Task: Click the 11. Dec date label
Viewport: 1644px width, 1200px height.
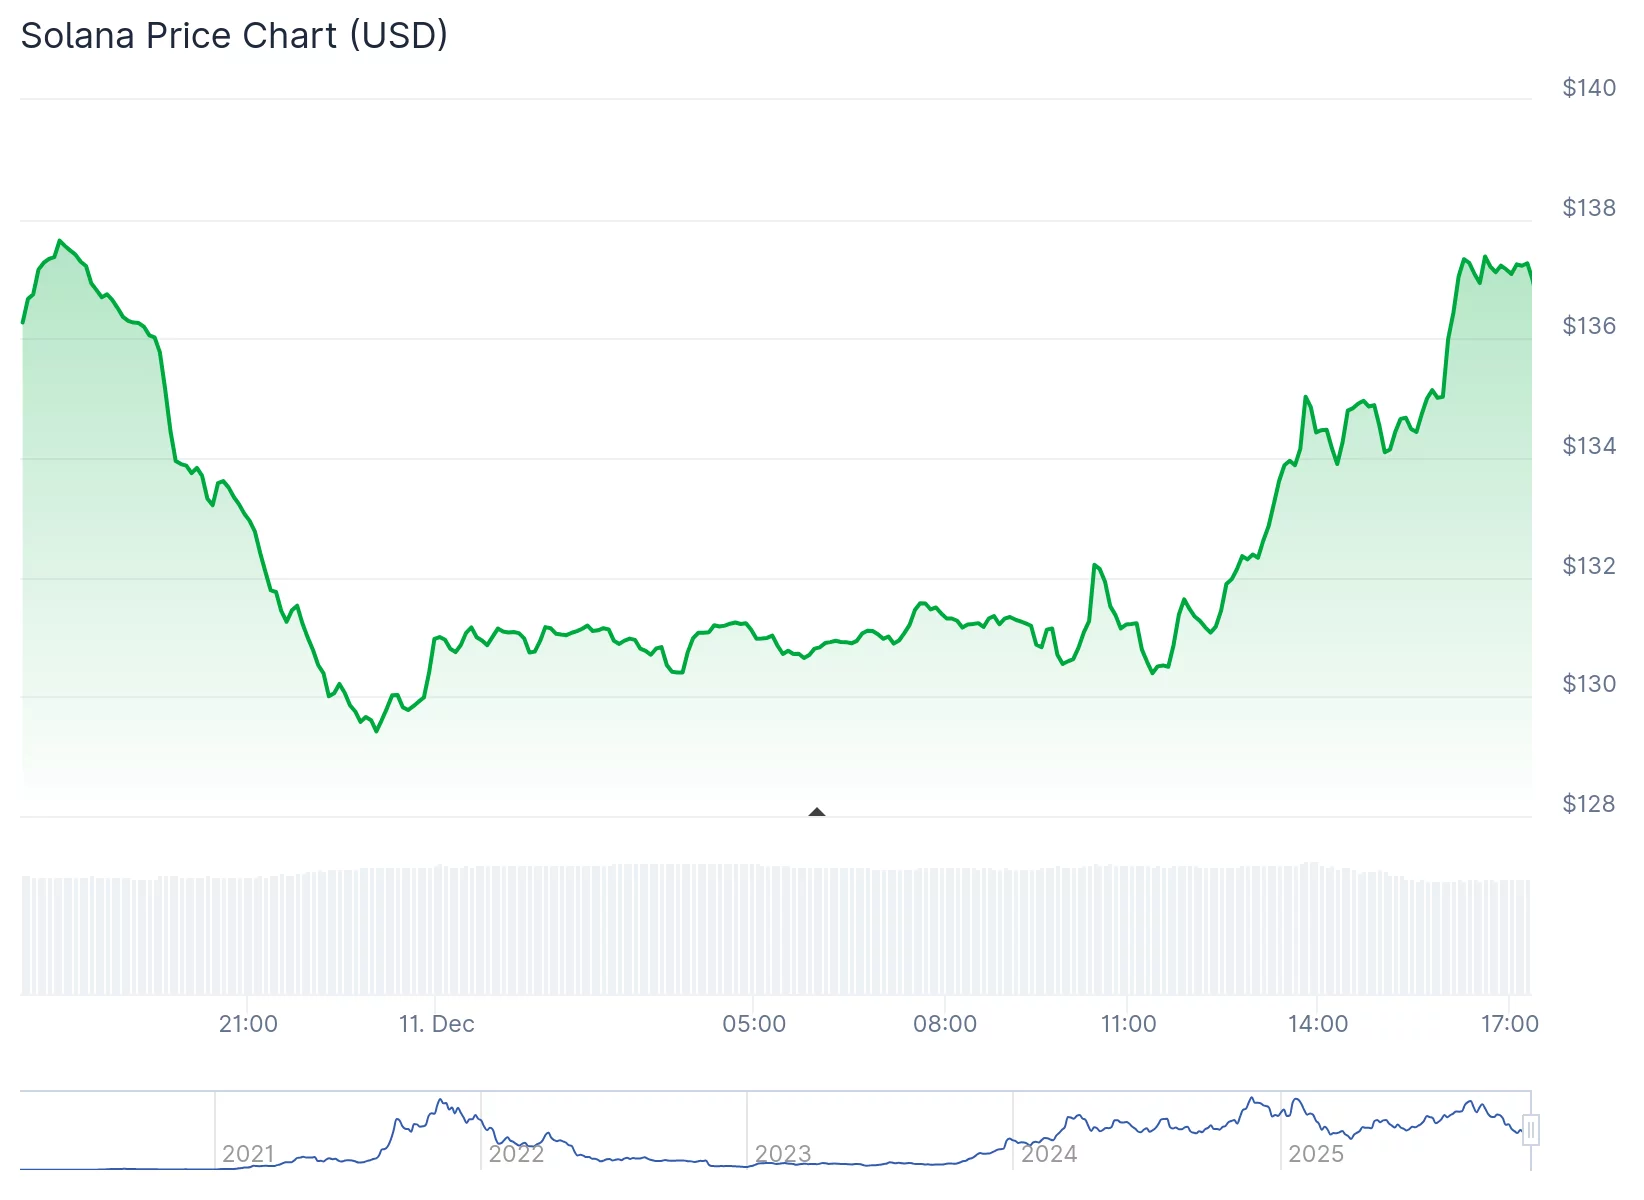Action: click(437, 1024)
